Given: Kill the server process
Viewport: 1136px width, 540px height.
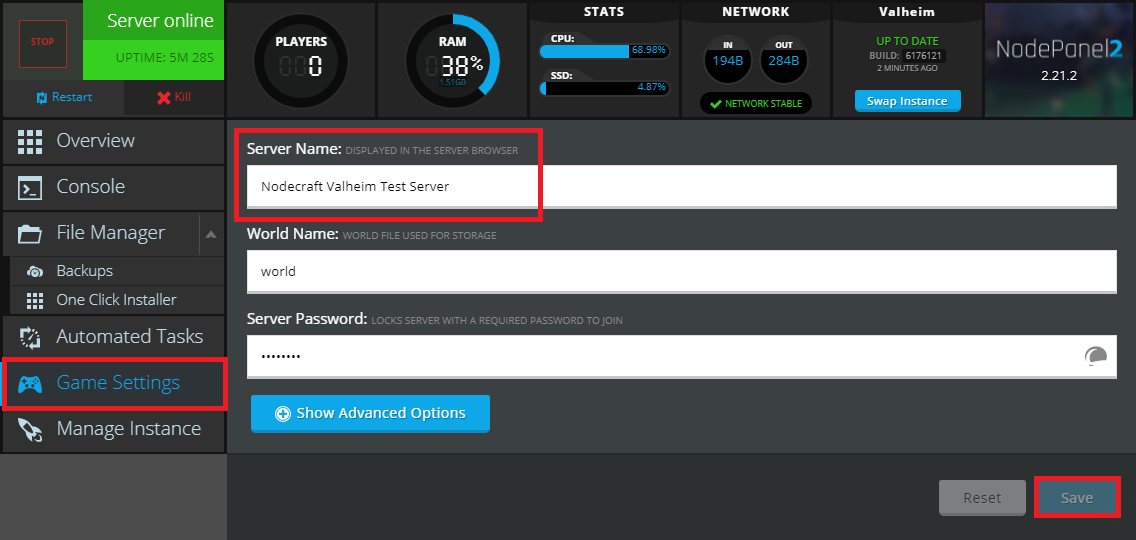Looking at the screenshot, I should [173, 97].
